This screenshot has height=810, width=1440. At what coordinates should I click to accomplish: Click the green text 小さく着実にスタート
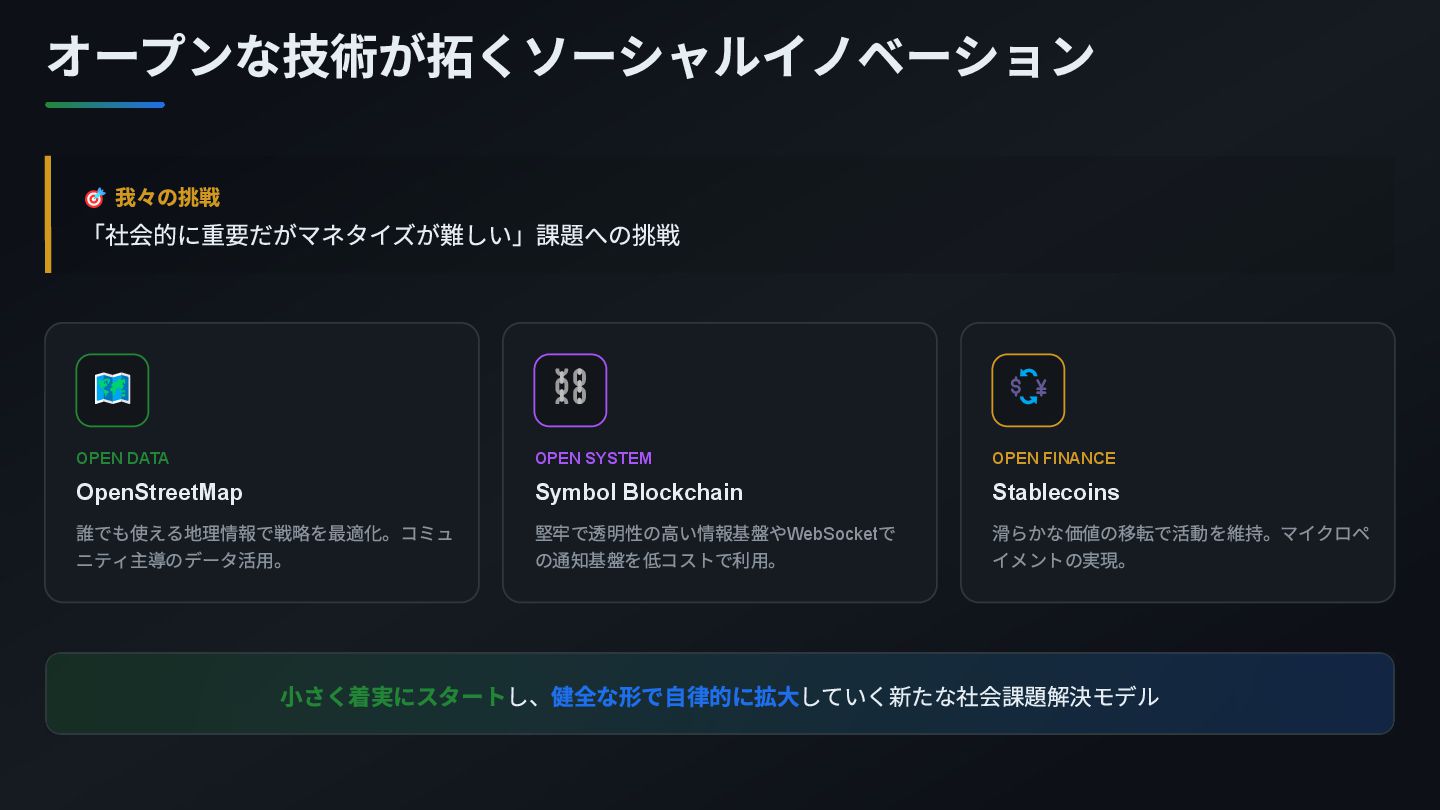click(393, 696)
